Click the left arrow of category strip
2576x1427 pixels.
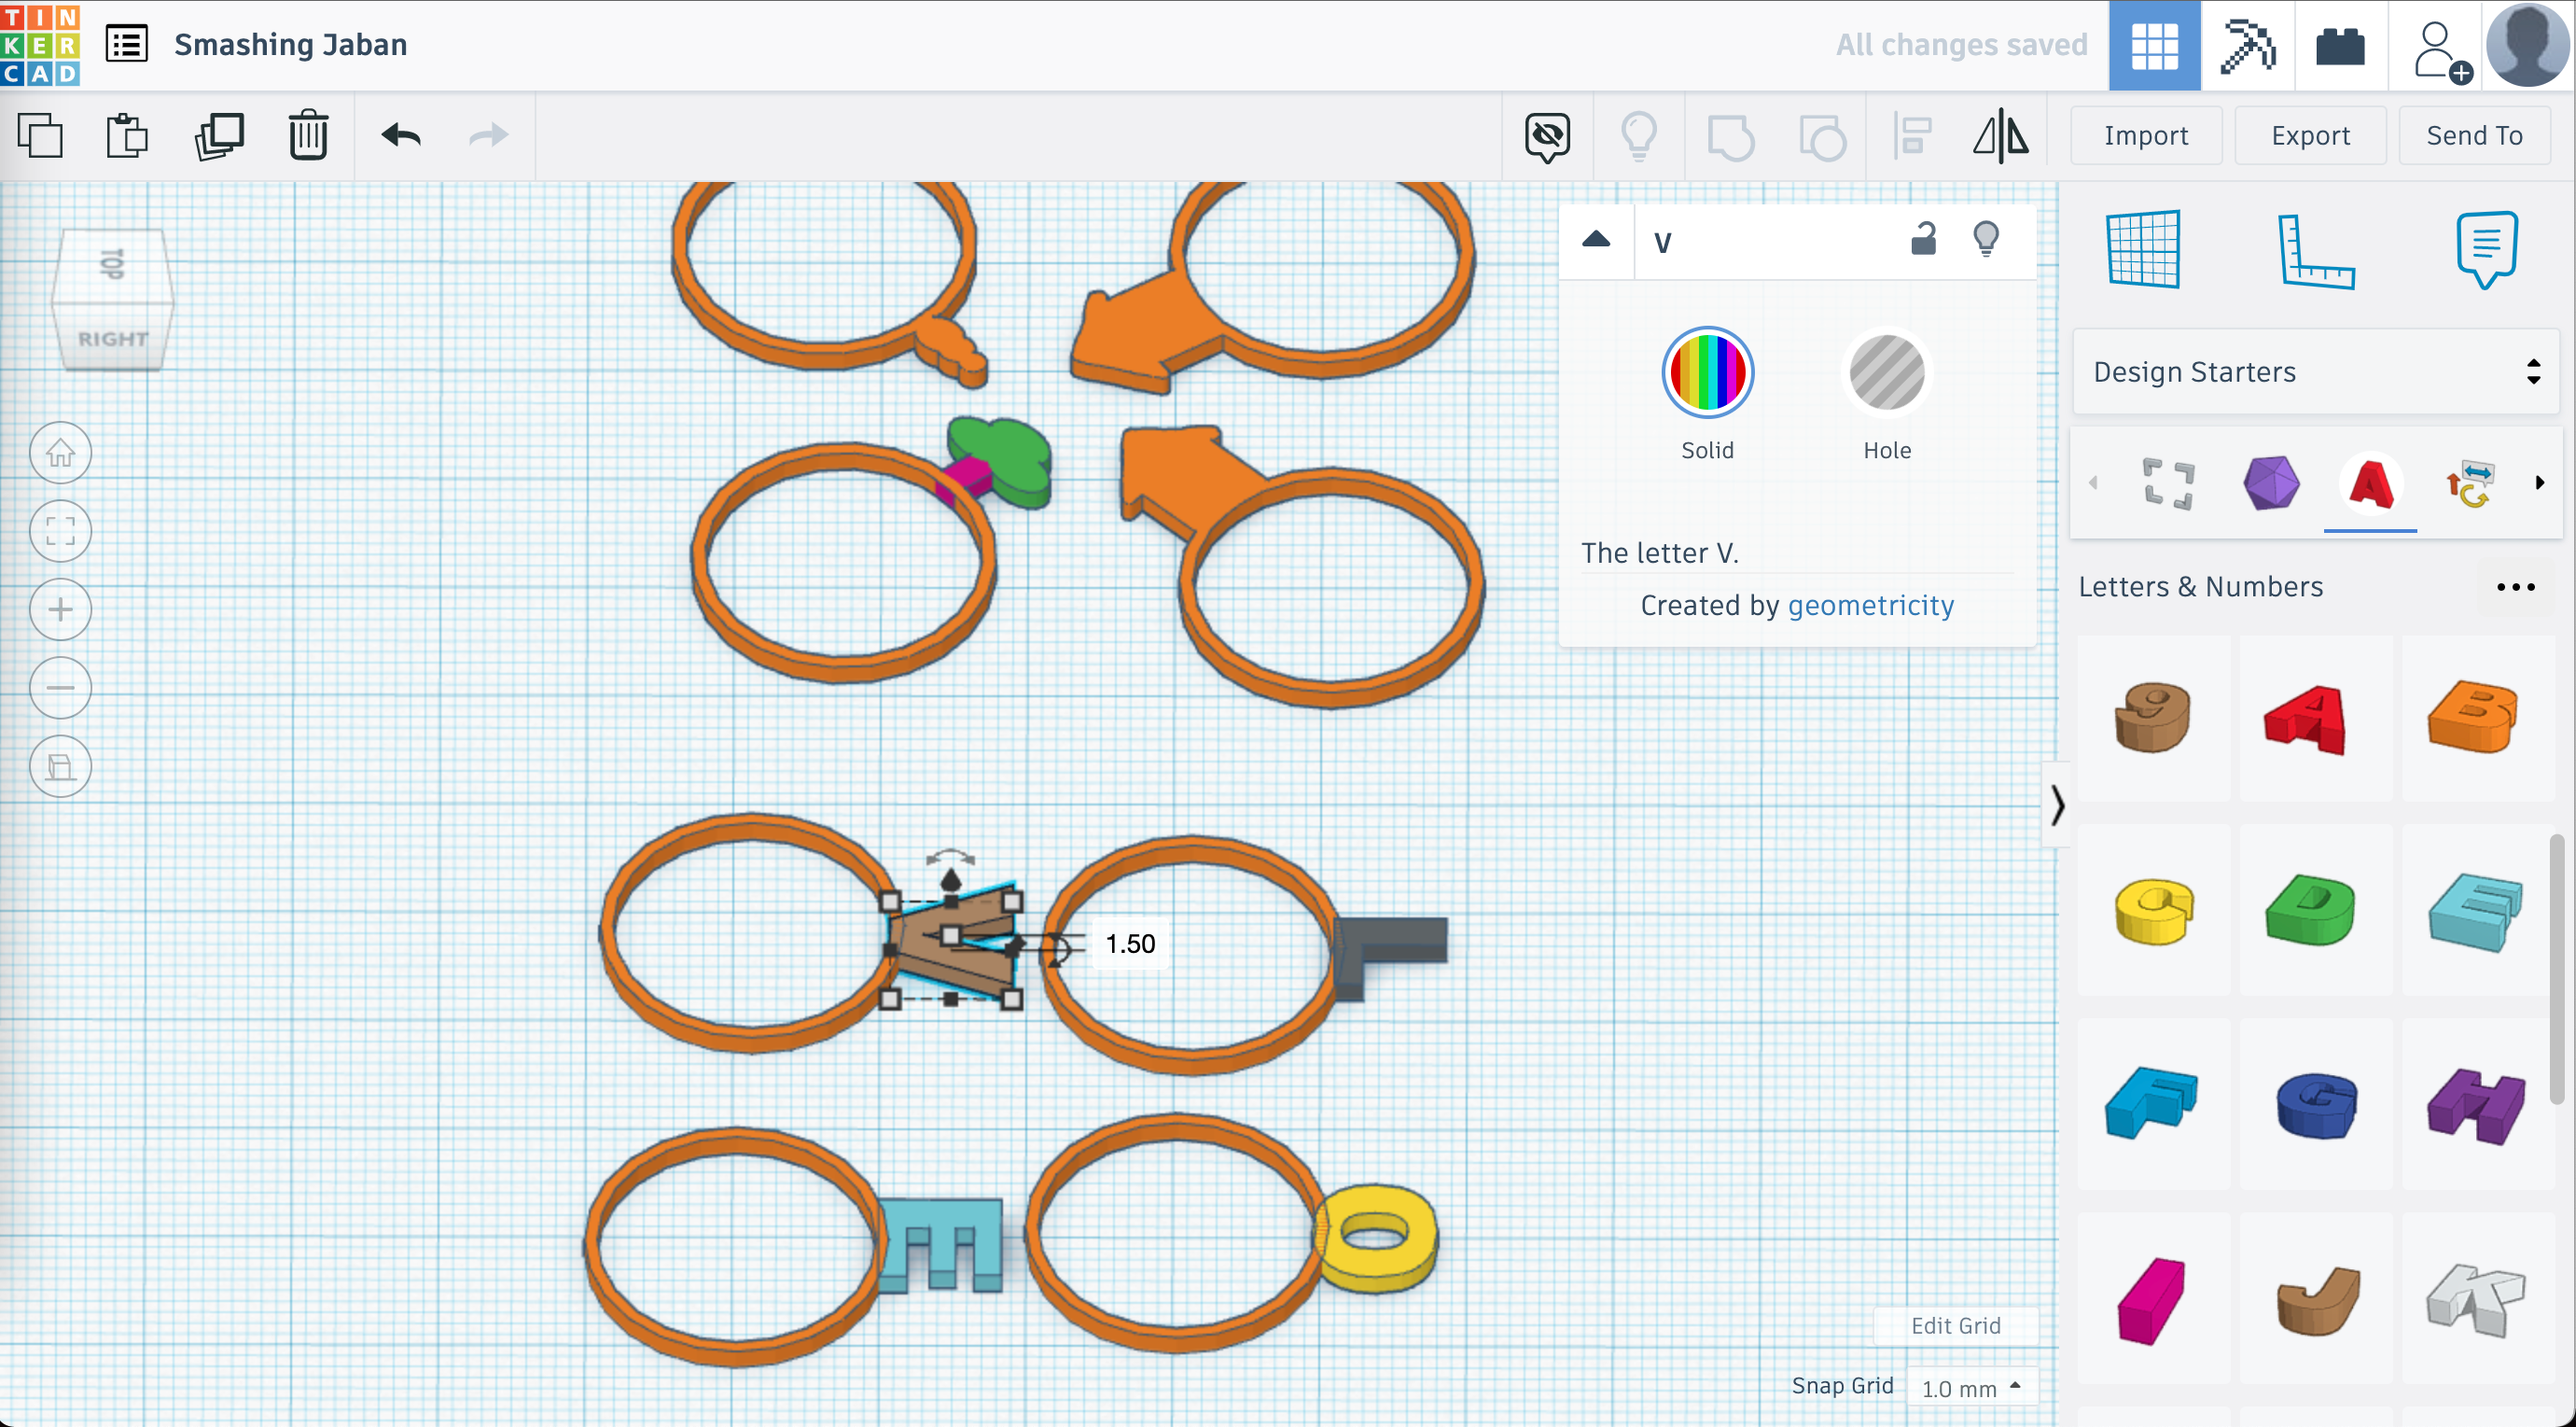[2093, 483]
